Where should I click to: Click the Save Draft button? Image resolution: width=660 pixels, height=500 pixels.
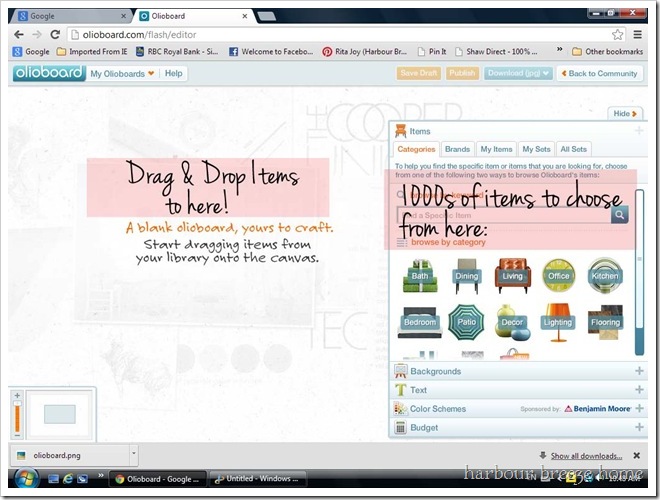(418, 73)
